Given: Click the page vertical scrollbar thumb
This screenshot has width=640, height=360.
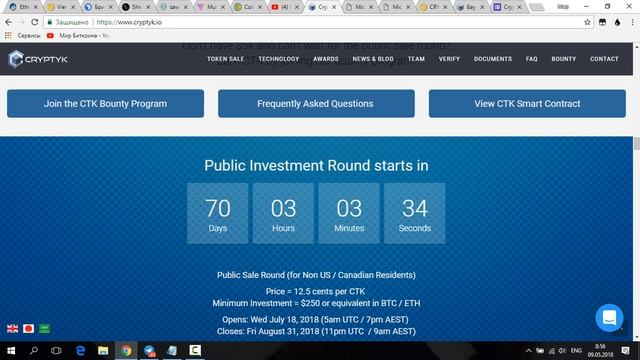Looking at the screenshot, I should (x=636, y=143).
